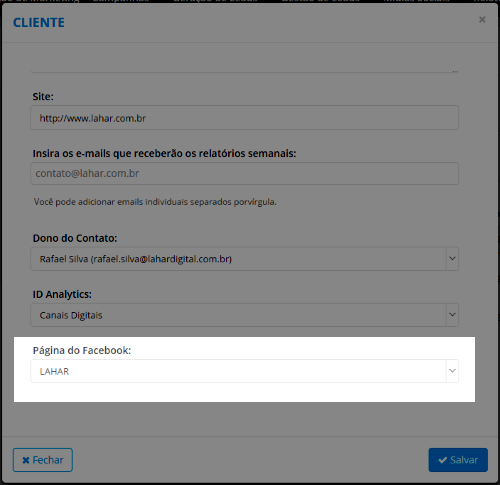Click the weekly report e-mails input field
500x485 pixels.
(245, 173)
